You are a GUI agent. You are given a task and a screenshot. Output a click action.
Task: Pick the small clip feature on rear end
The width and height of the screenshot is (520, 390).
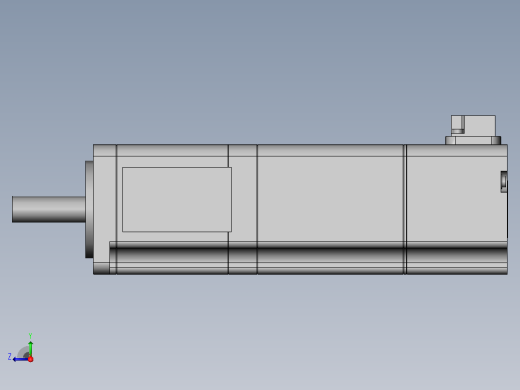[504, 182]
